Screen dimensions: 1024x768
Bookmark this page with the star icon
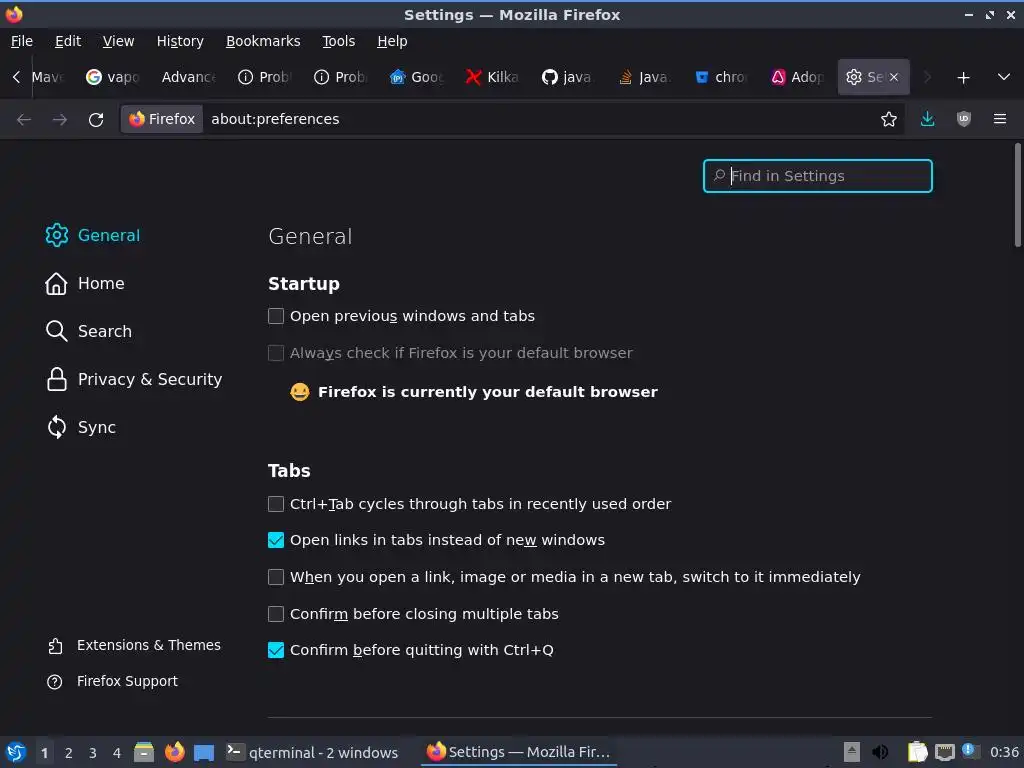click(888, 119)
